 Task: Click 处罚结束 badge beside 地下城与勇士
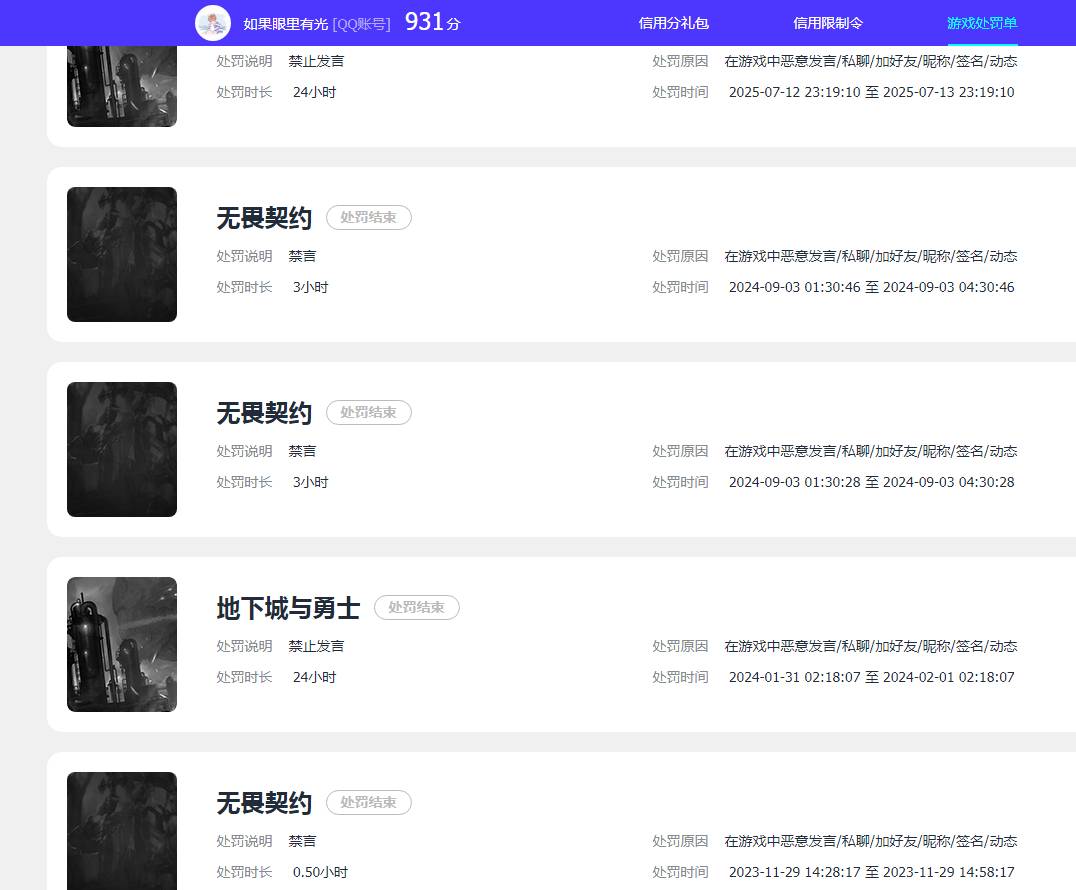pos(416,607)
